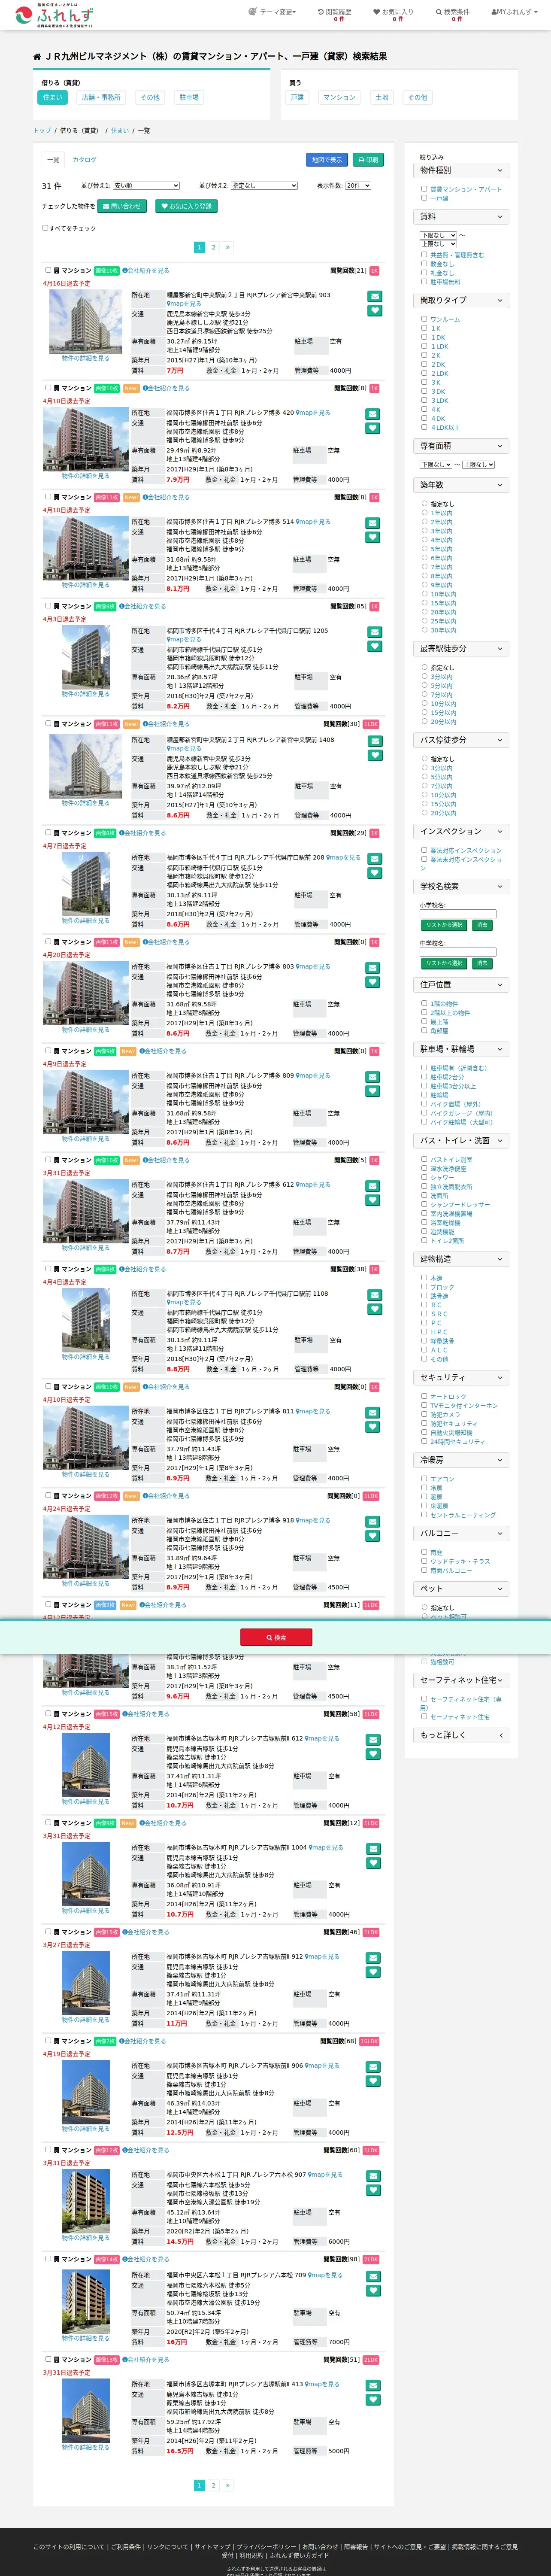Click mail inquiry icon for プレシア博多 420
This screenshot has height=2576, width=551.
[x=372, y=414]
